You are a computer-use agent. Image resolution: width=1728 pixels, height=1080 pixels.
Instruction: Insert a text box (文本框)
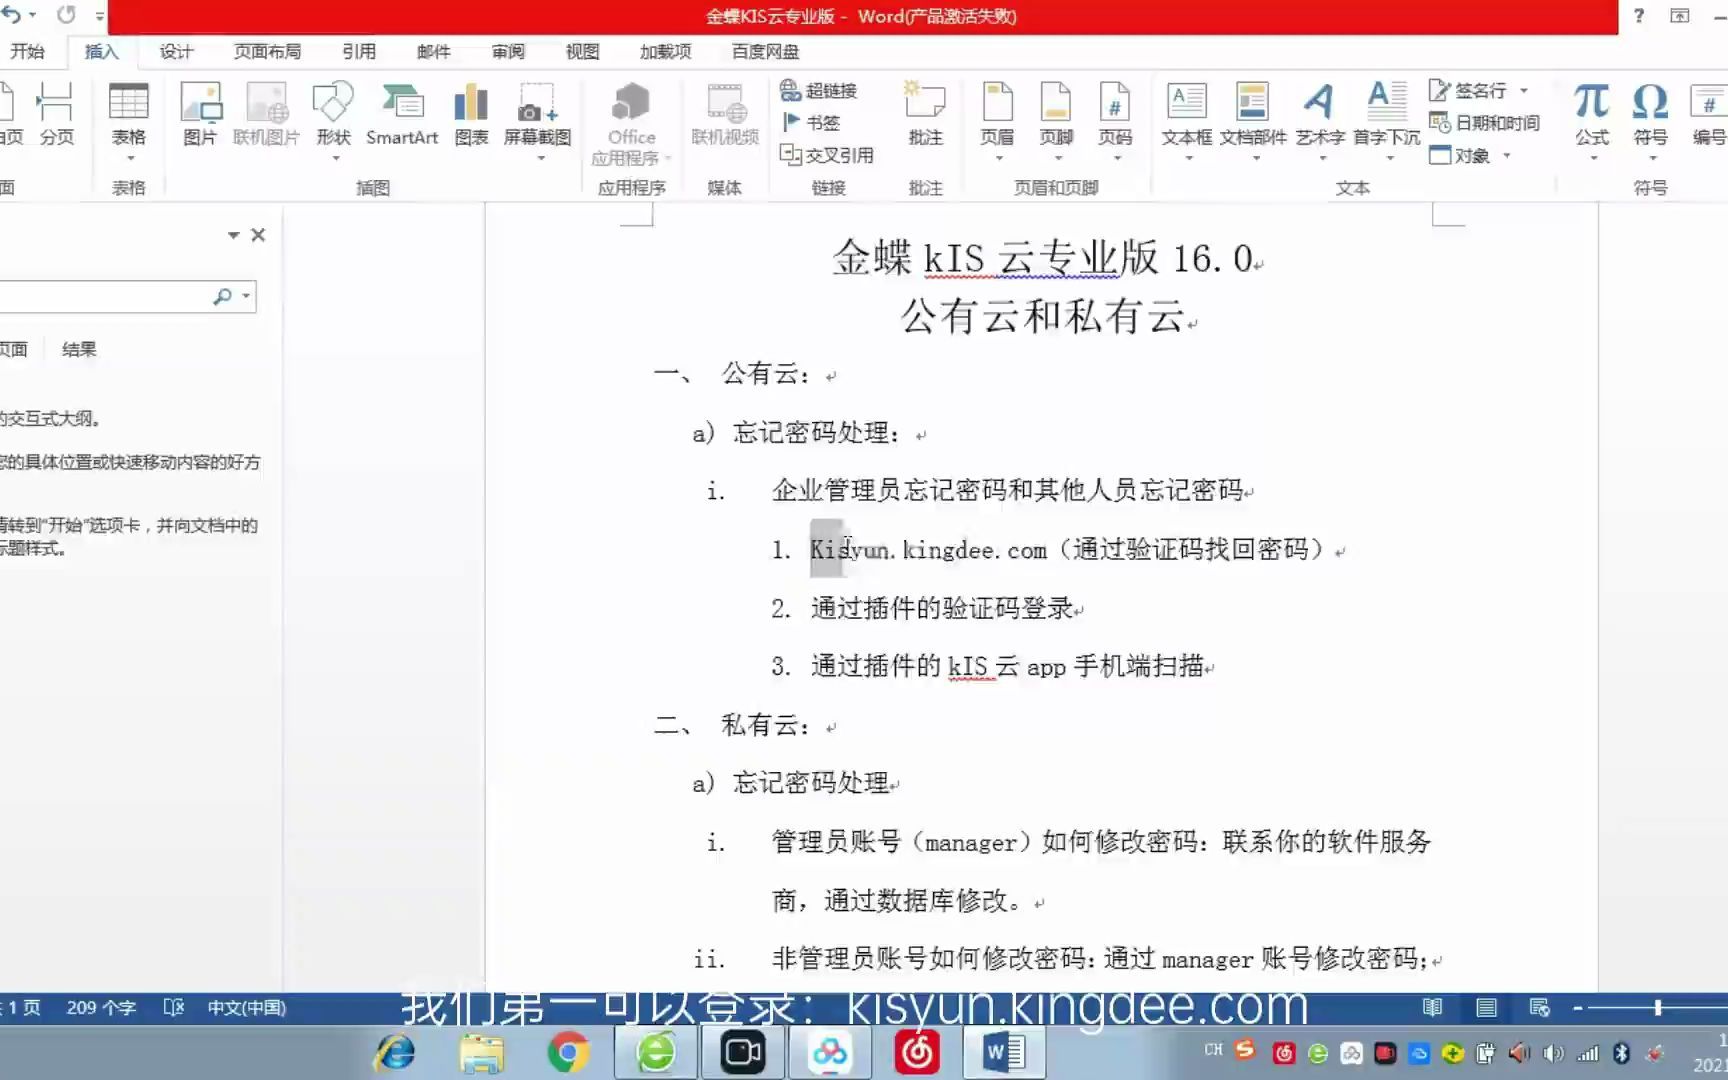coord(1187,120)
